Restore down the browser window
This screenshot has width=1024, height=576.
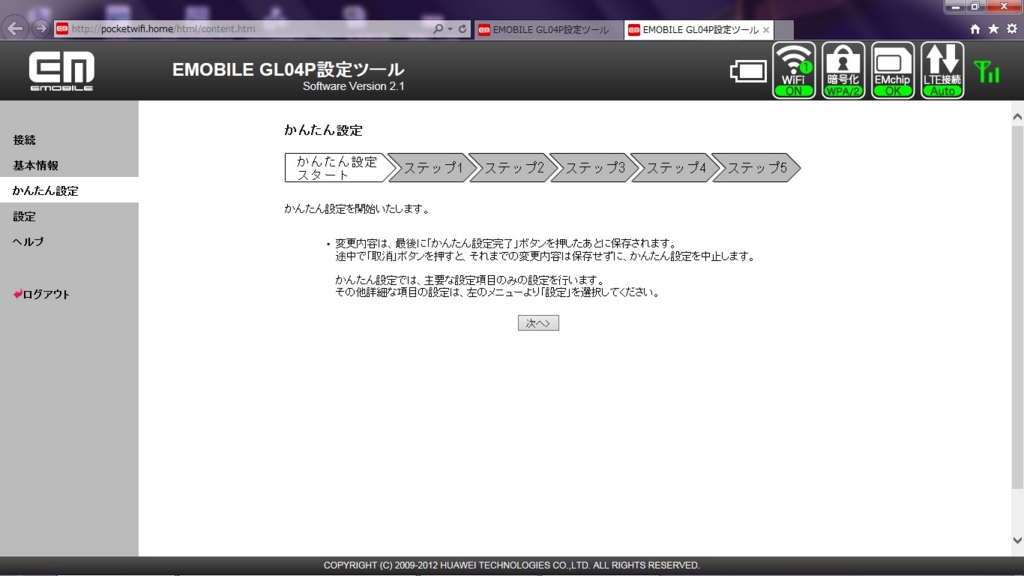975,6
